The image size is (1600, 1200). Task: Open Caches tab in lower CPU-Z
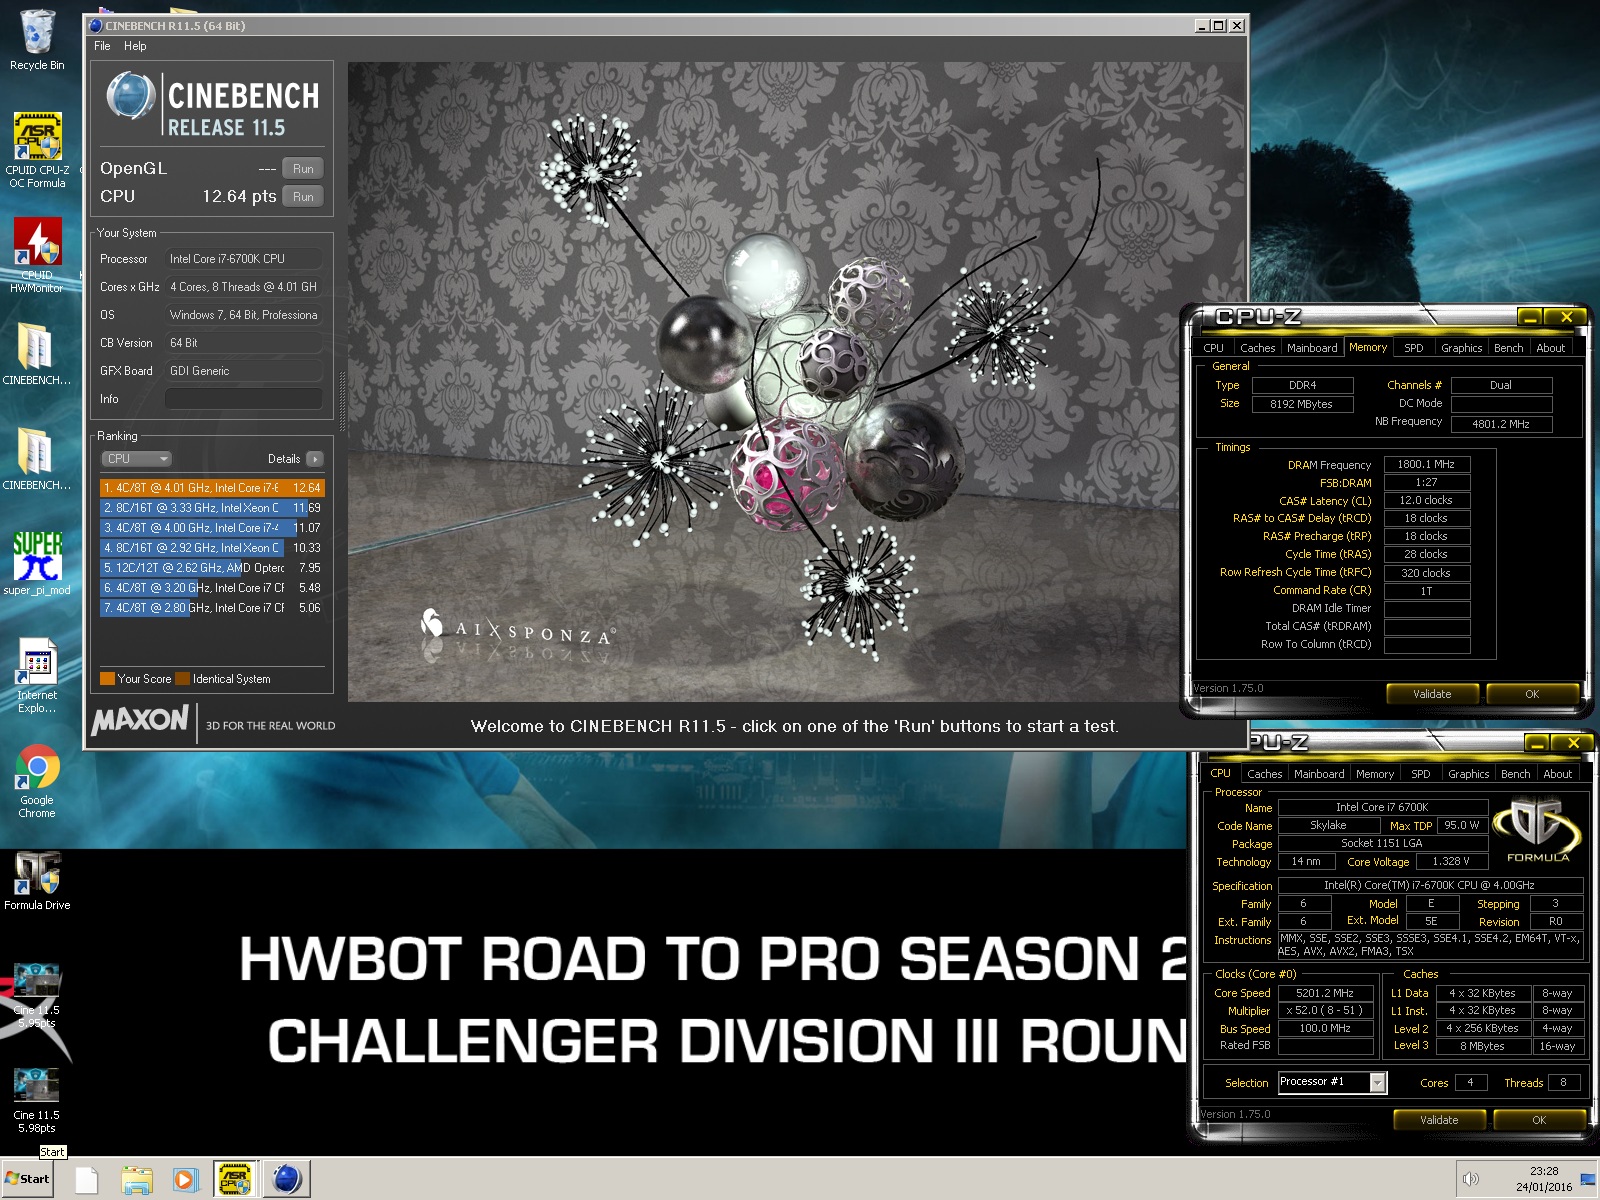(x=1264, y=774)
